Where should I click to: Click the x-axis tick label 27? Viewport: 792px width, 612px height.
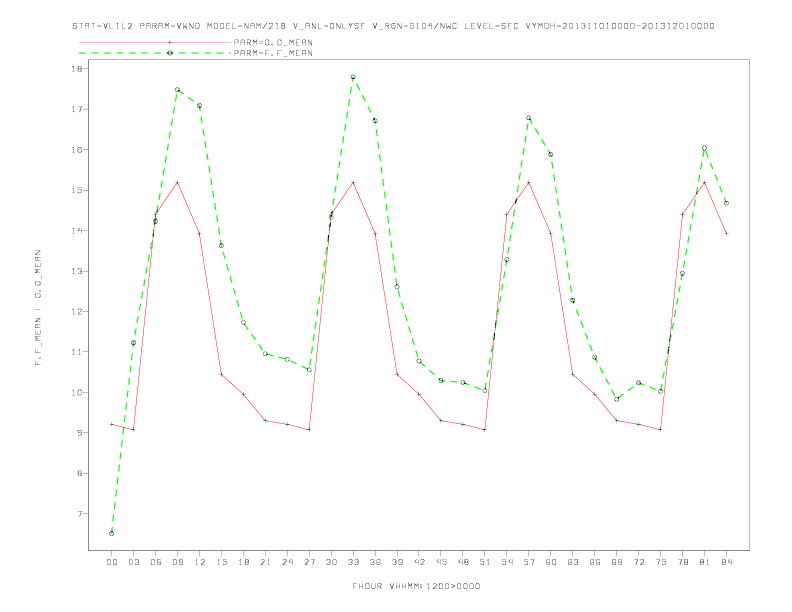coord(309,562)
